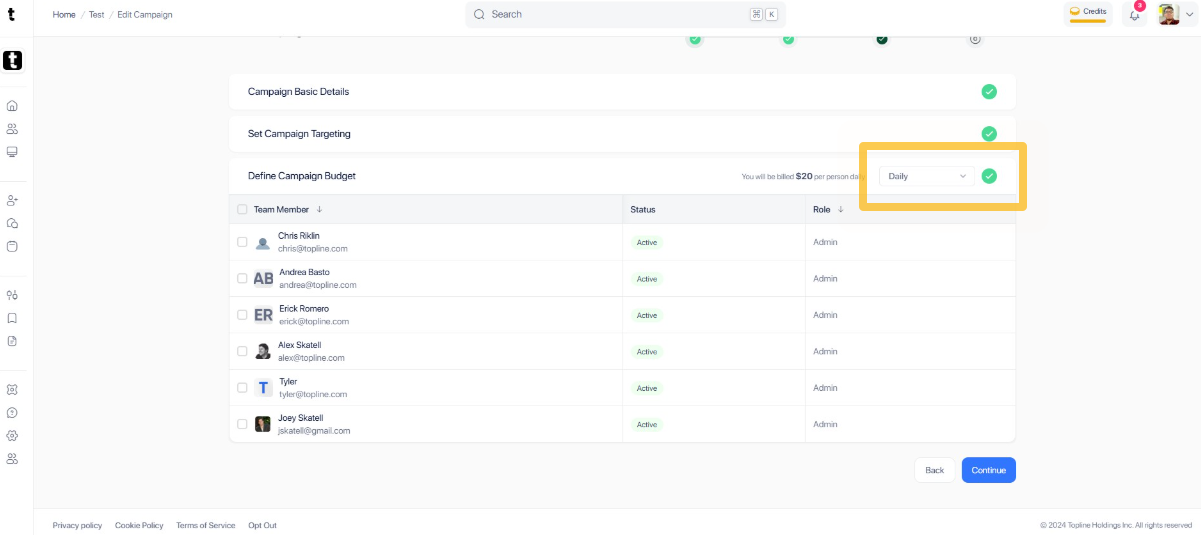
Task: Click green check beside Set Campaign Targeting
Action: [989, 134]
